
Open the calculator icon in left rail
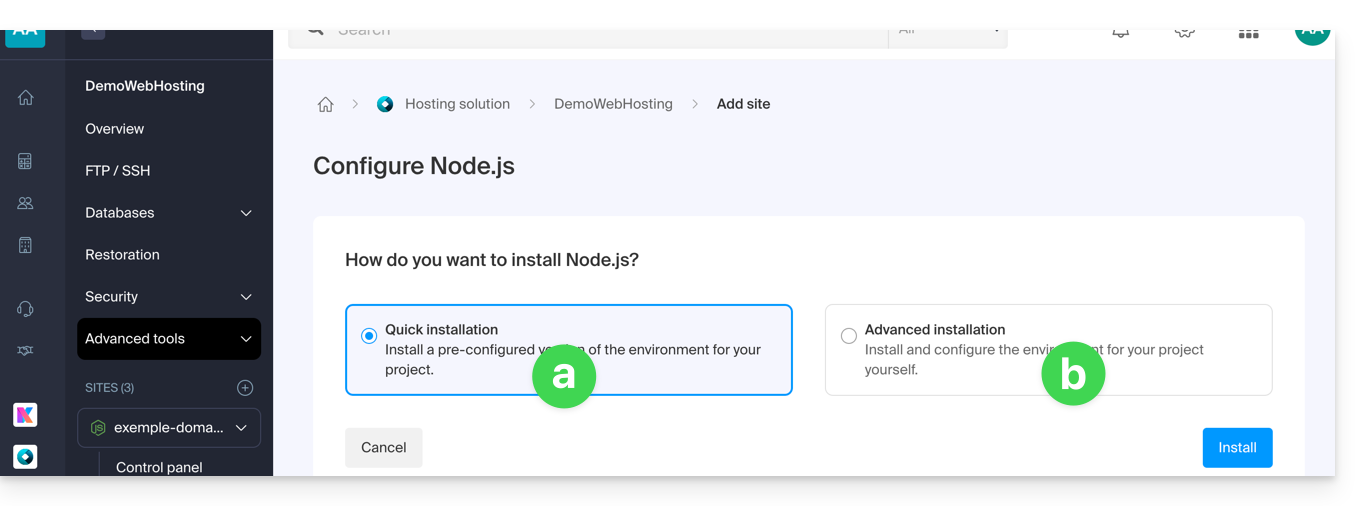coord(26,161)
